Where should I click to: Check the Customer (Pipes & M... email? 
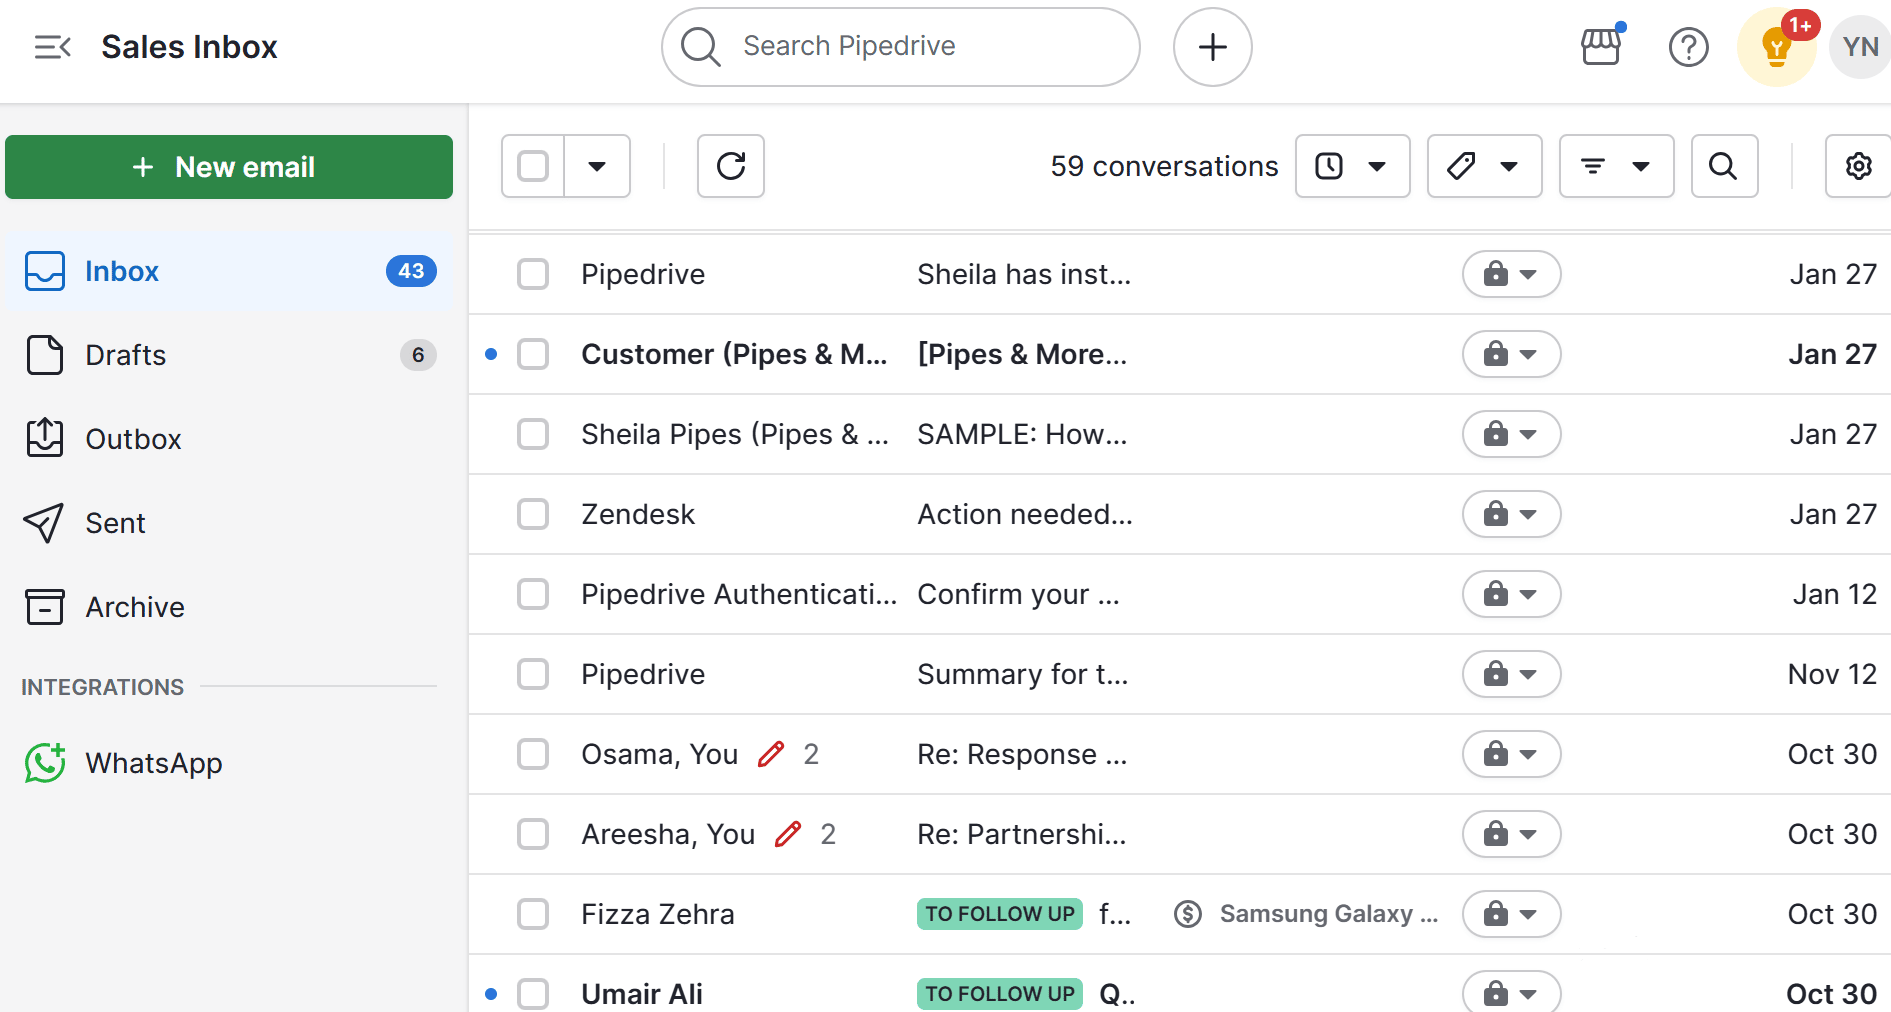pos(533,354)
